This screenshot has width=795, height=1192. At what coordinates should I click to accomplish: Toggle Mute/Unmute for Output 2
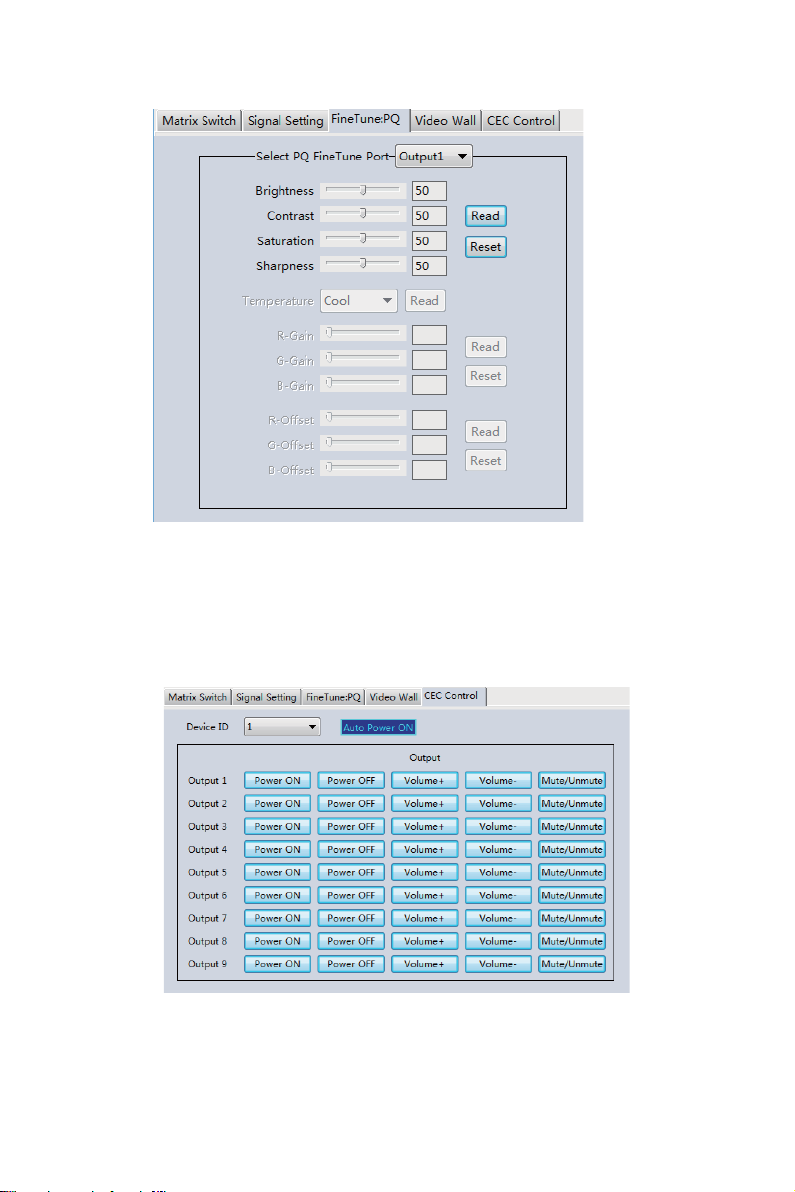point(572,804)
